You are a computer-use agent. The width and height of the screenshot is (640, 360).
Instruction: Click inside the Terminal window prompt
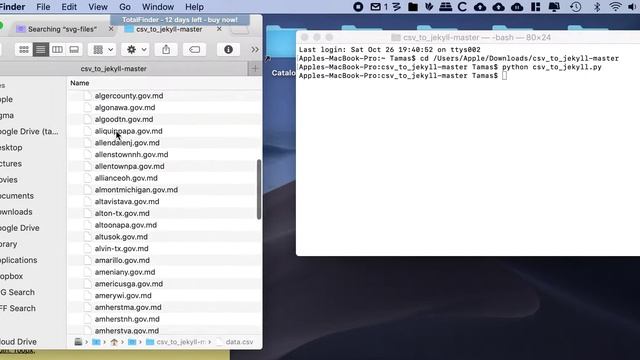tap(504, 76)
